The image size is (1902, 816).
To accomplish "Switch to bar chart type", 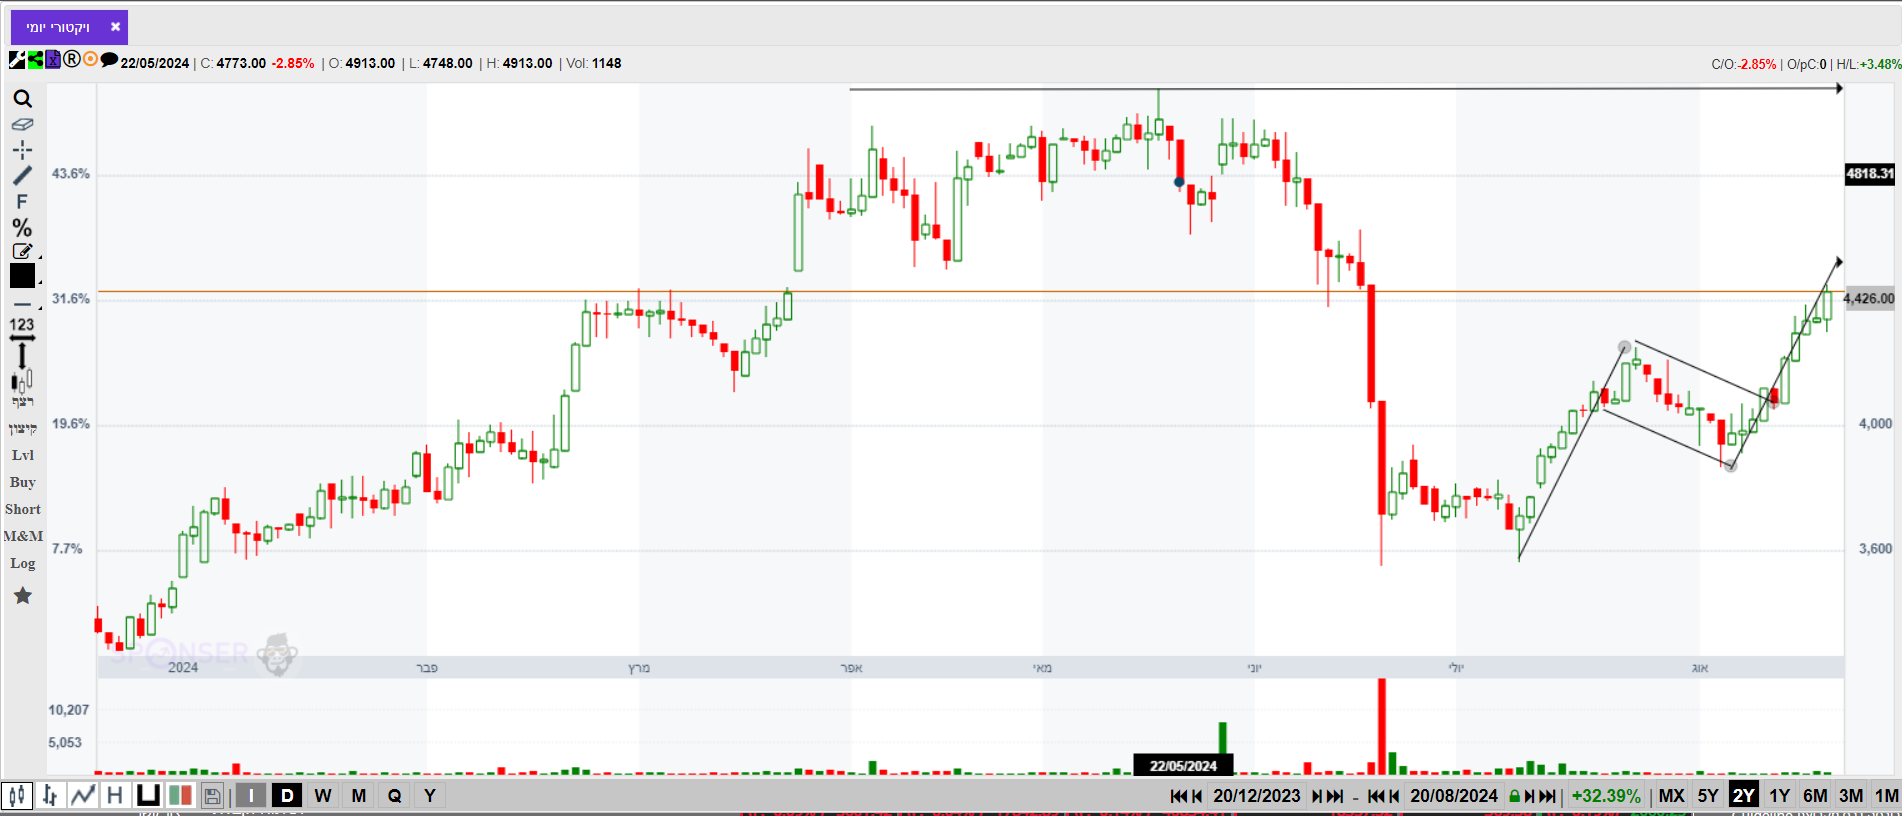I will pos(50,796).
